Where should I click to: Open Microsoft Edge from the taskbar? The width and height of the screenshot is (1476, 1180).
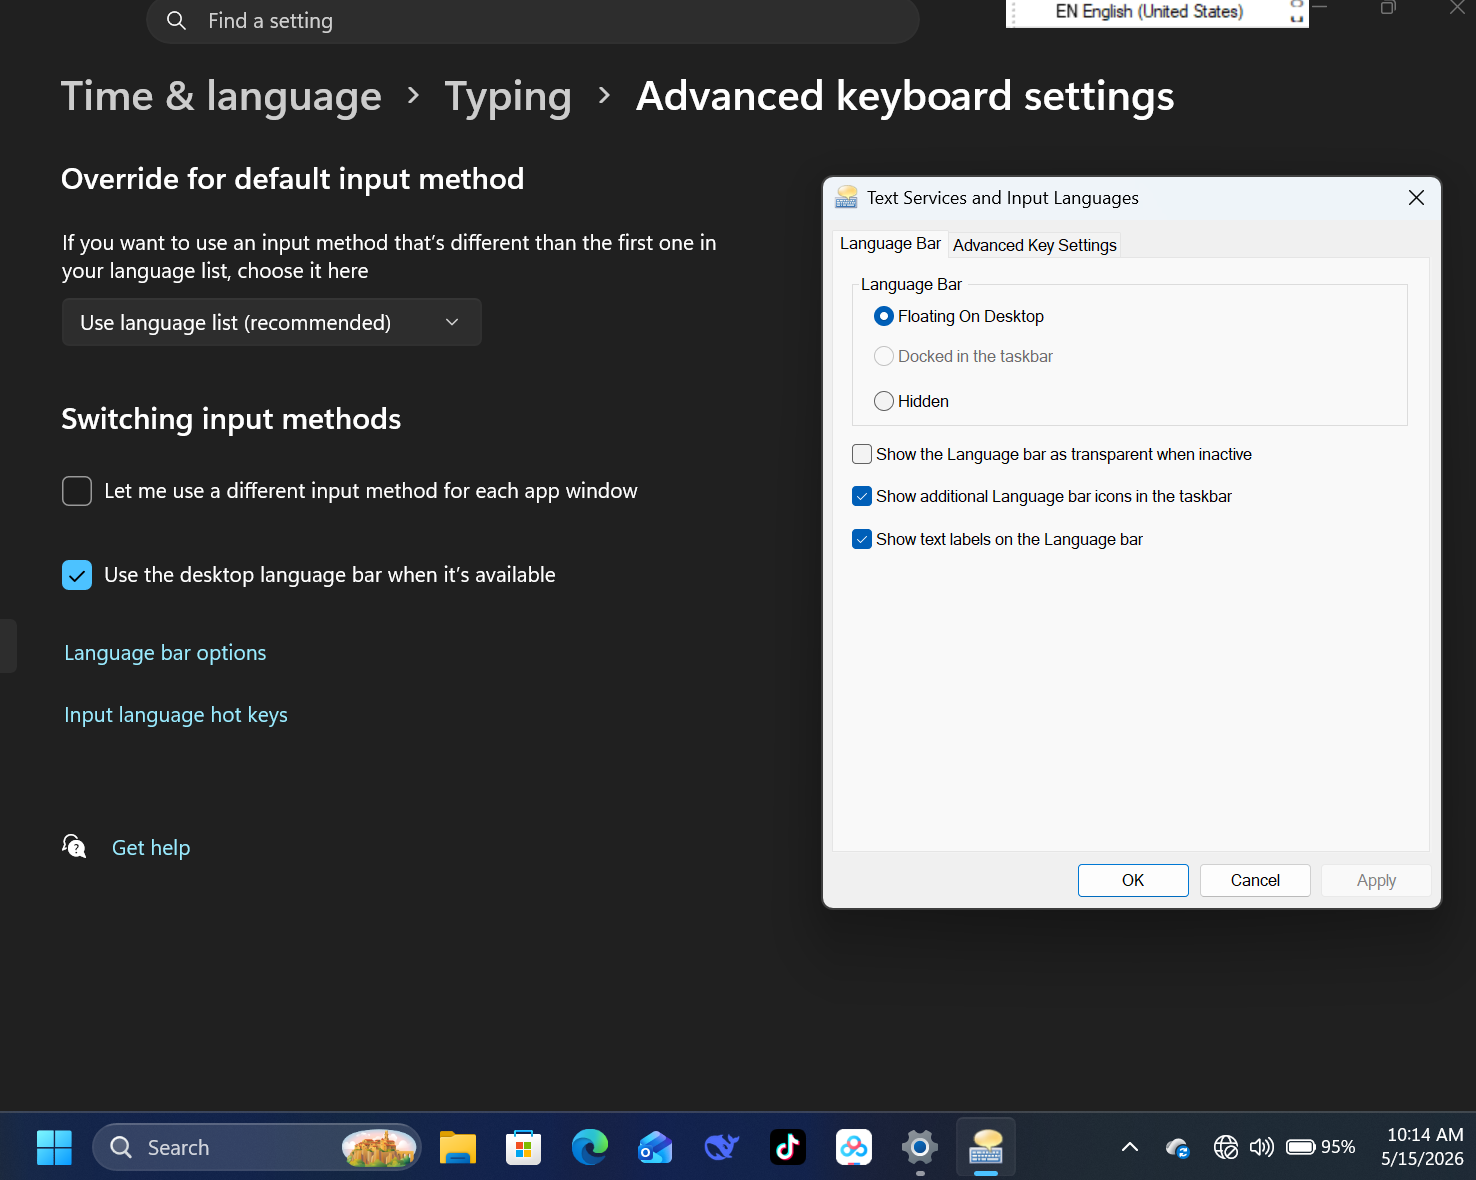590,1147
